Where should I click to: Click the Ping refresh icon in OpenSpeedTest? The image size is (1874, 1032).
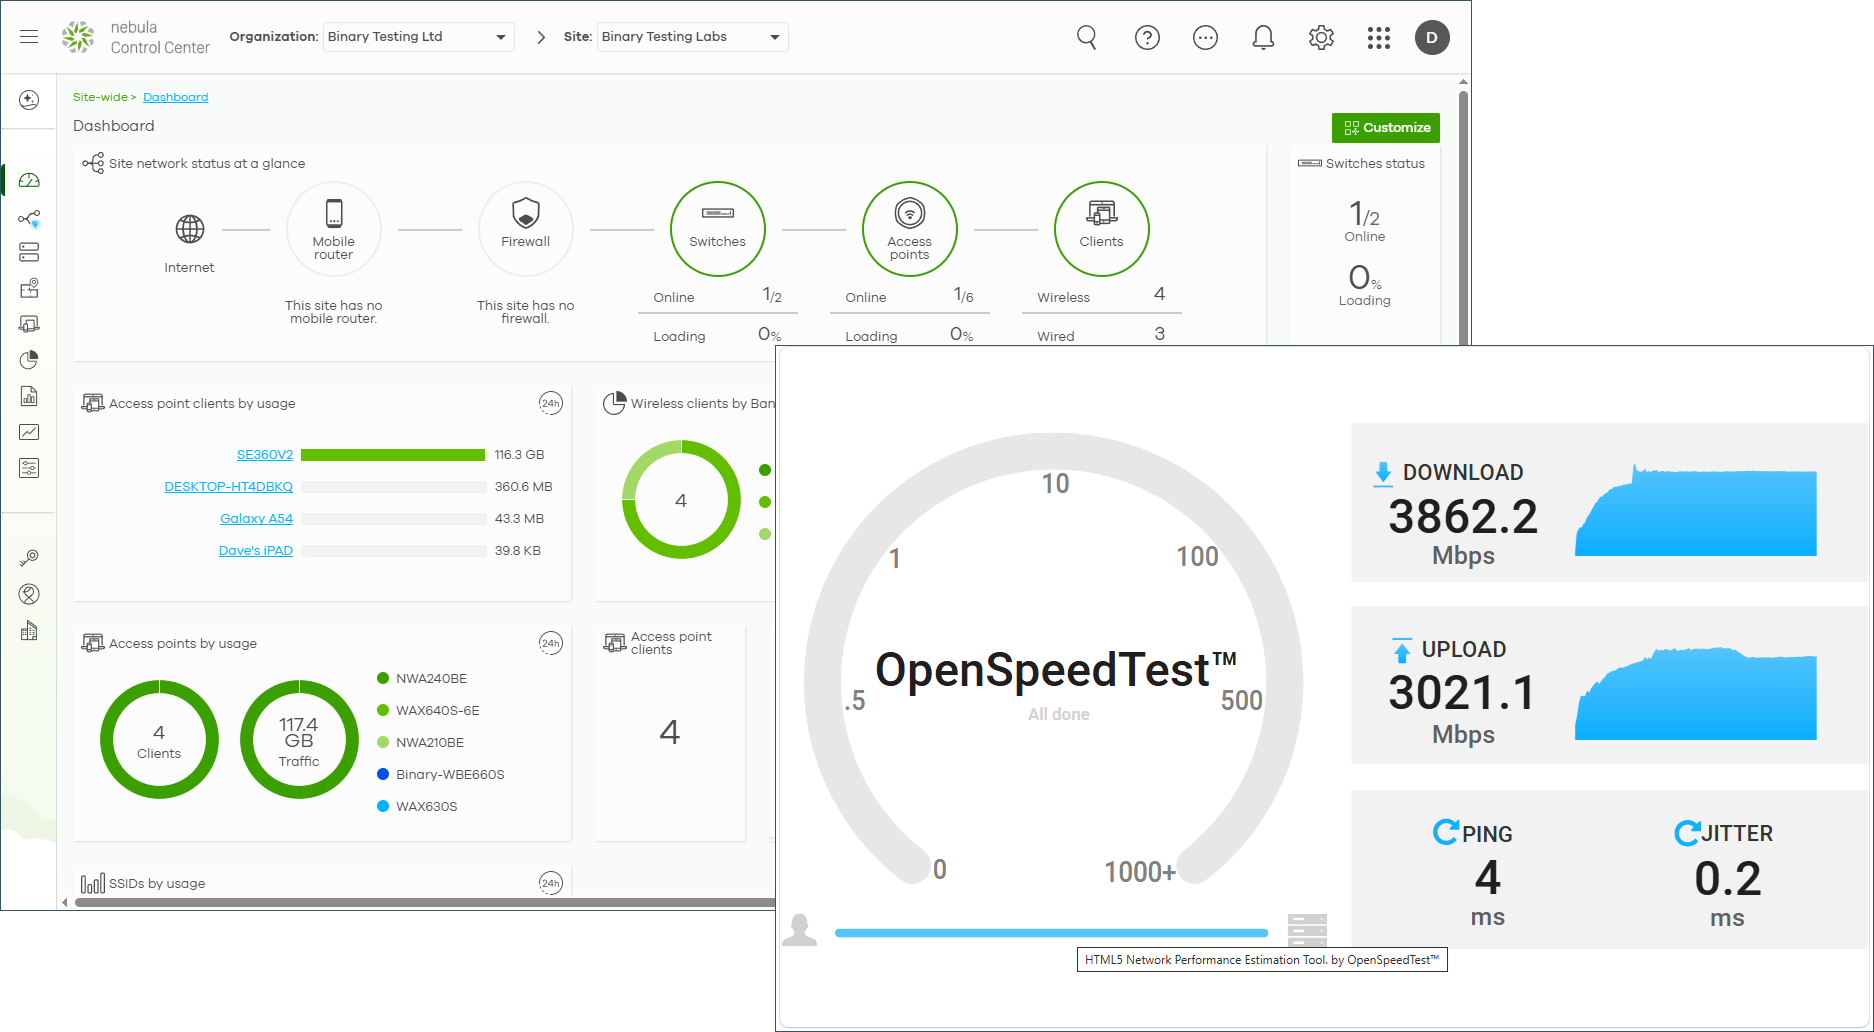(x=1446, y=832)
